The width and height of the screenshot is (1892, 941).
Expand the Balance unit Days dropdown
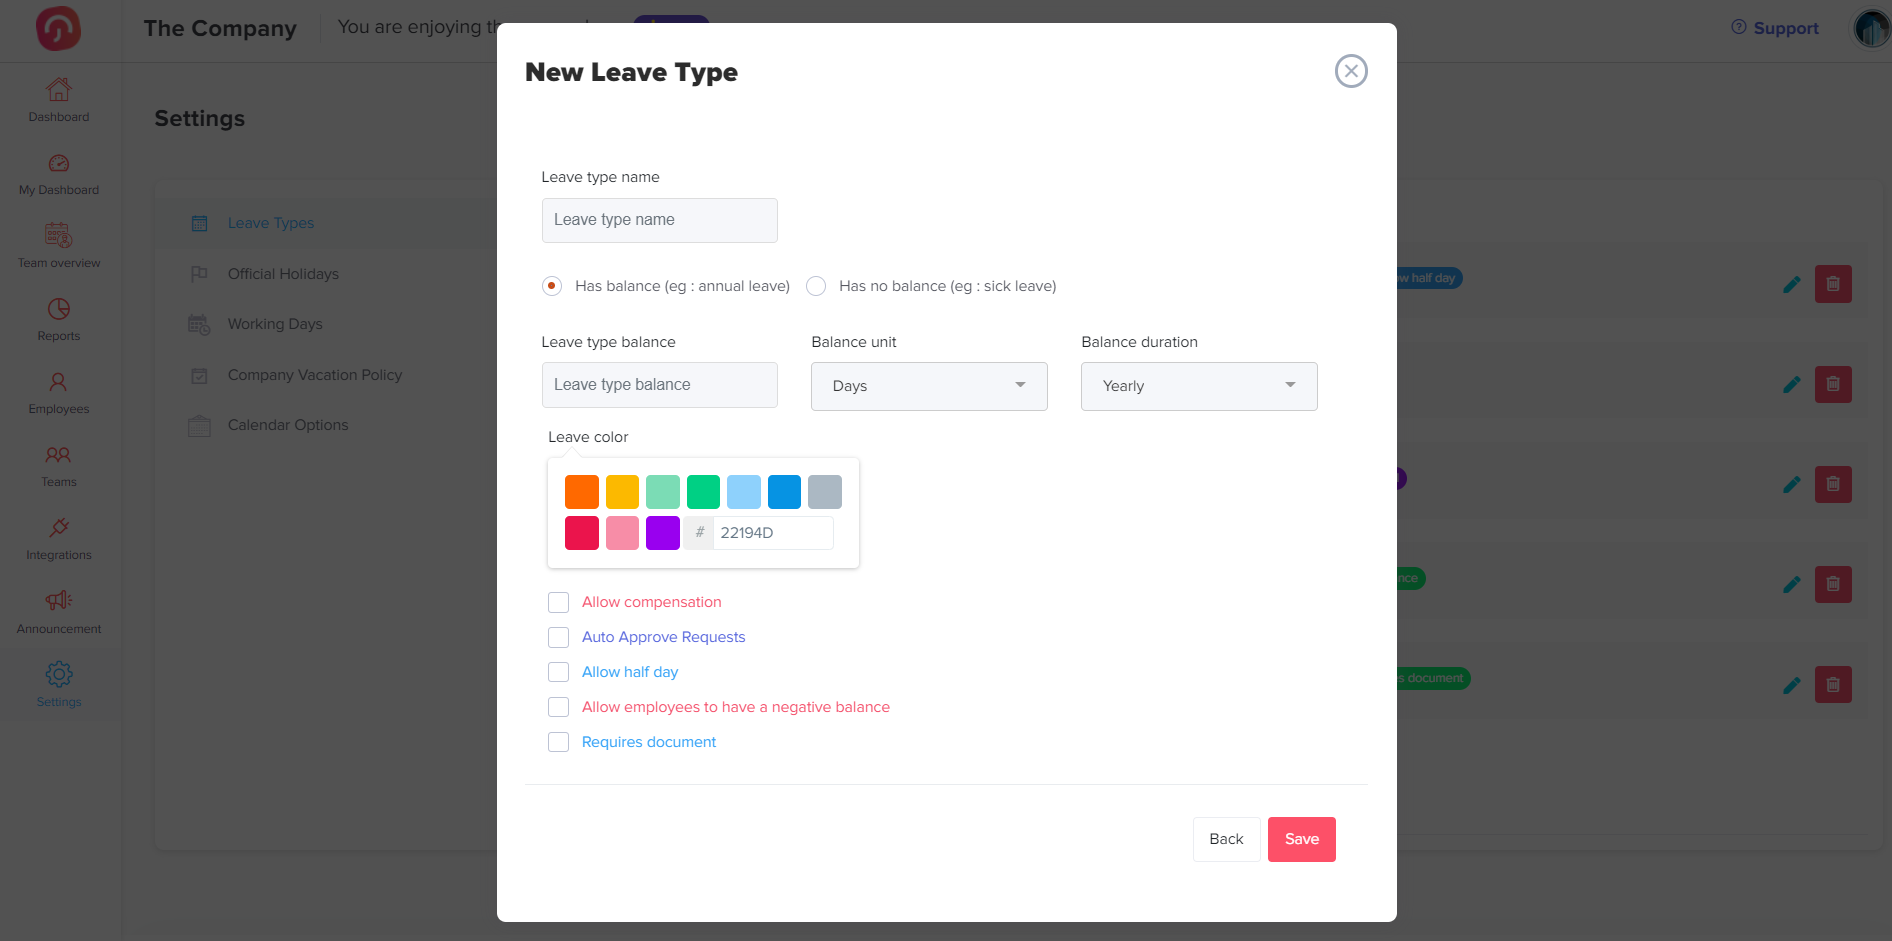pos(929,386)
